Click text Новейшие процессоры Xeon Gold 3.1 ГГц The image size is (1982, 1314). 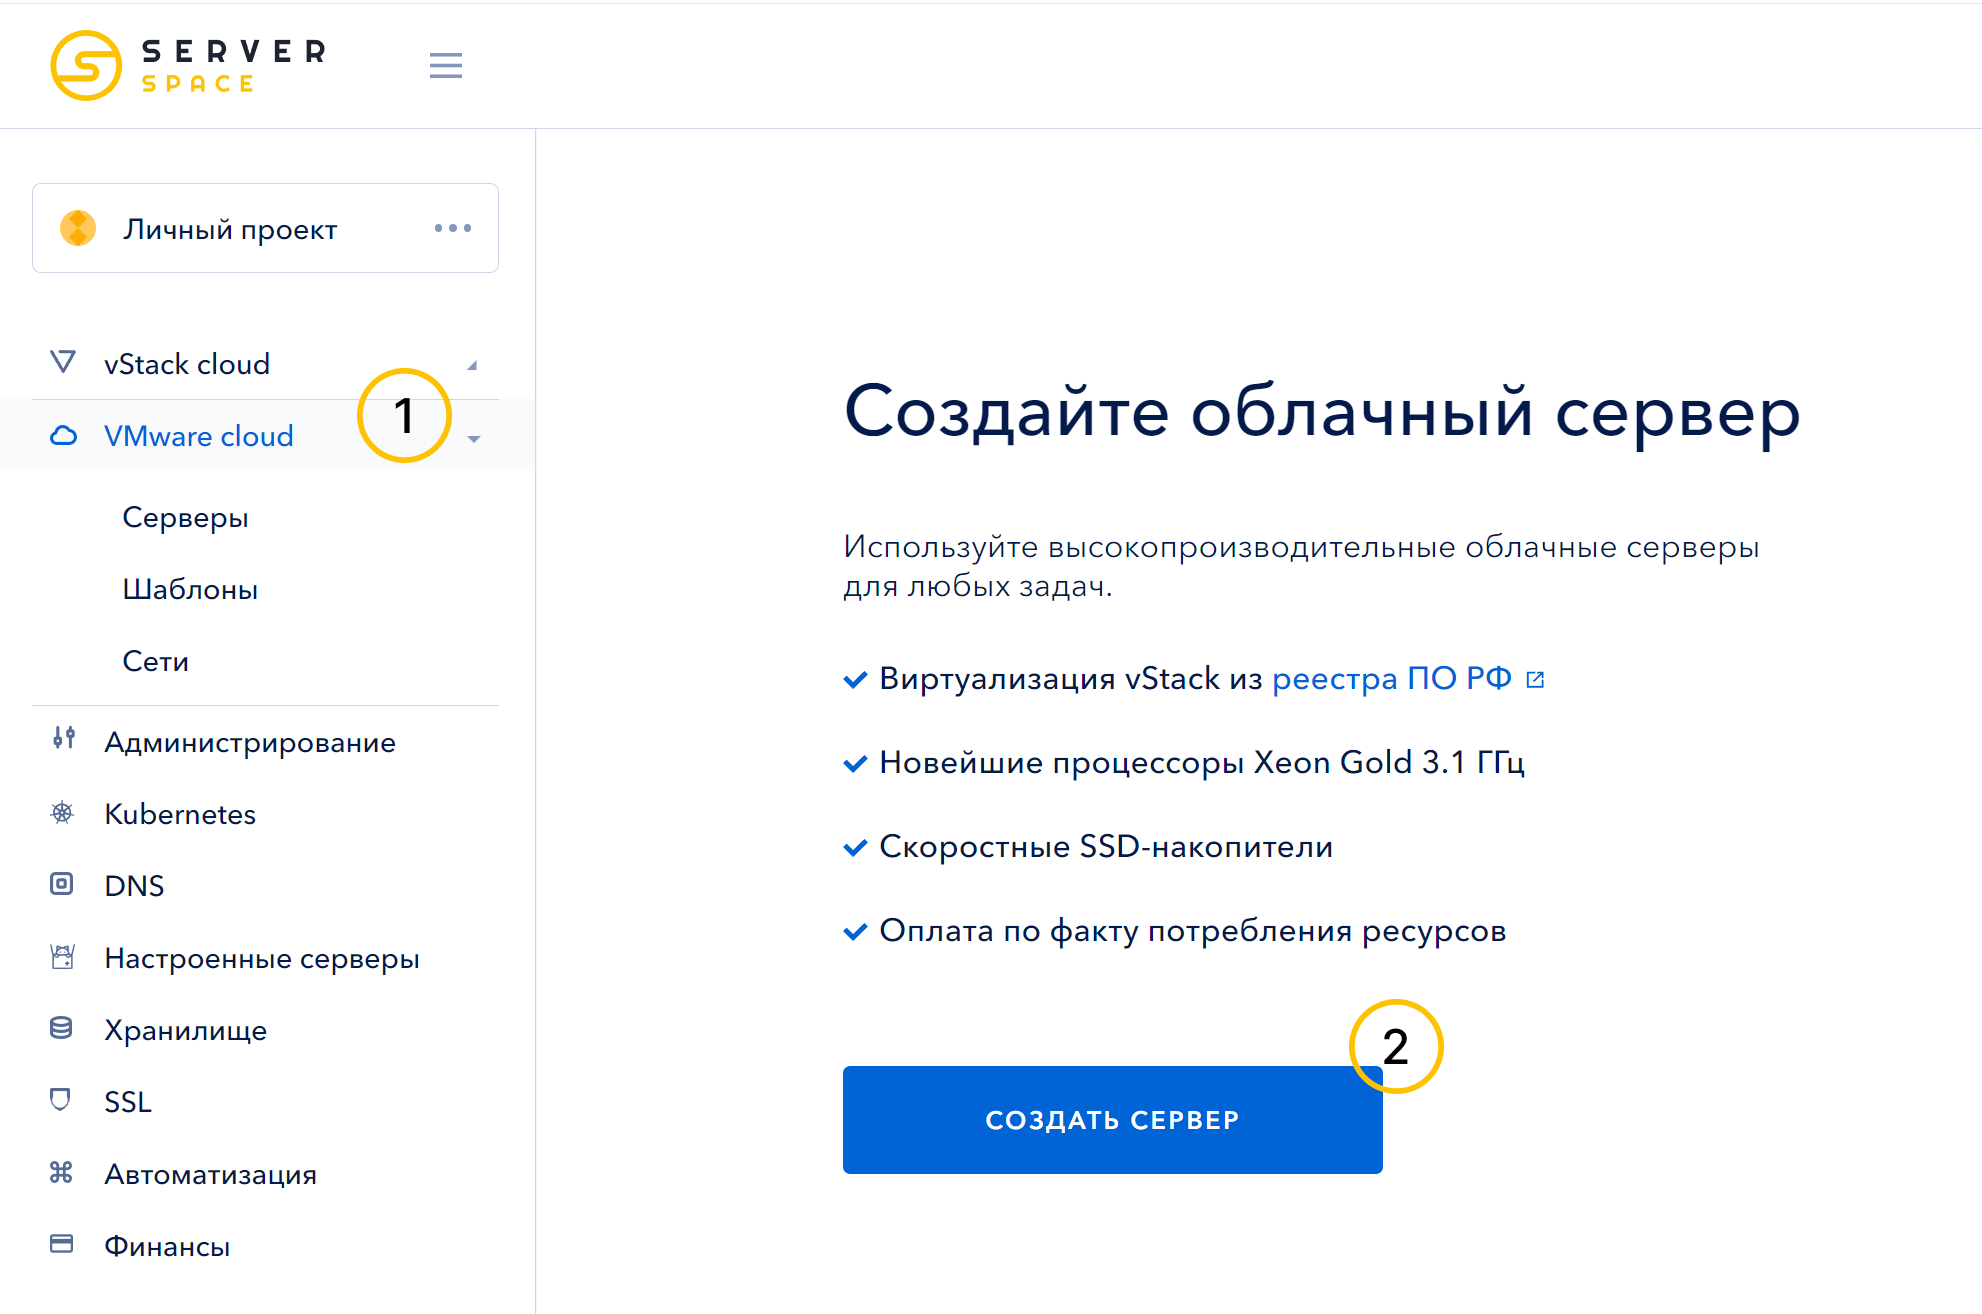(x=1202, y=763)
